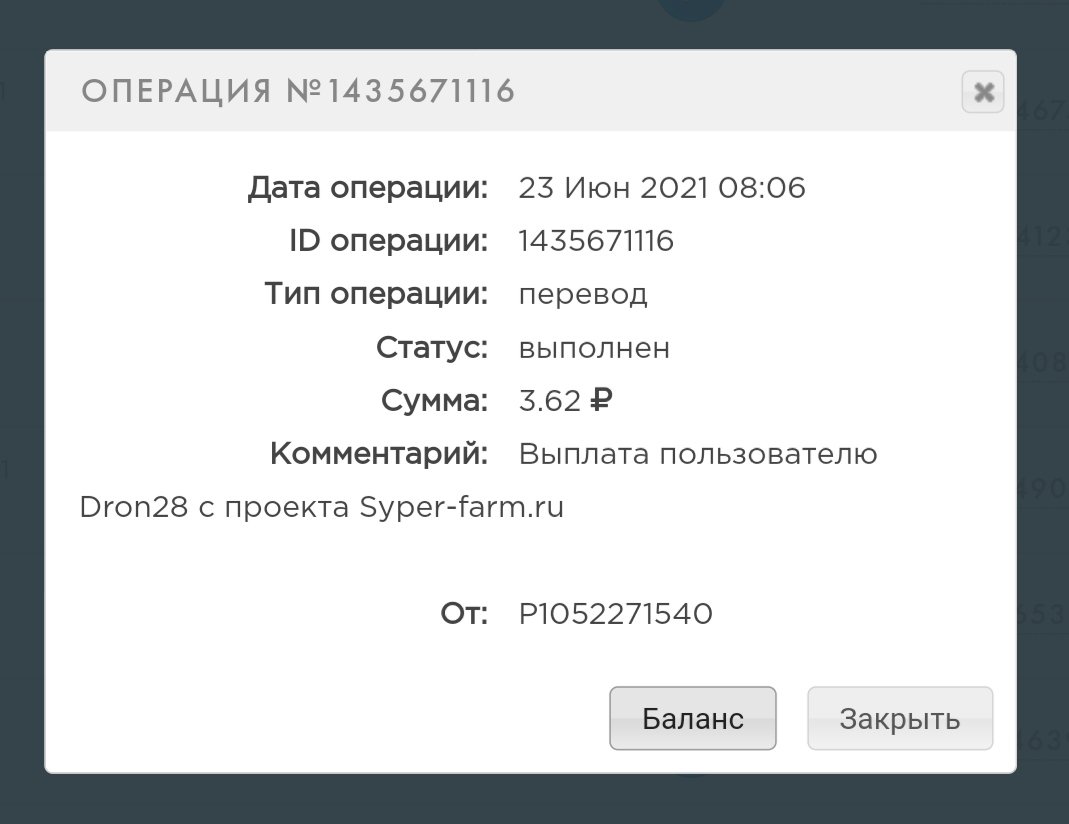The height and width of the screenshot is (824, 1069).
Task: Click the Комментарий label
Action: [379, 454]
